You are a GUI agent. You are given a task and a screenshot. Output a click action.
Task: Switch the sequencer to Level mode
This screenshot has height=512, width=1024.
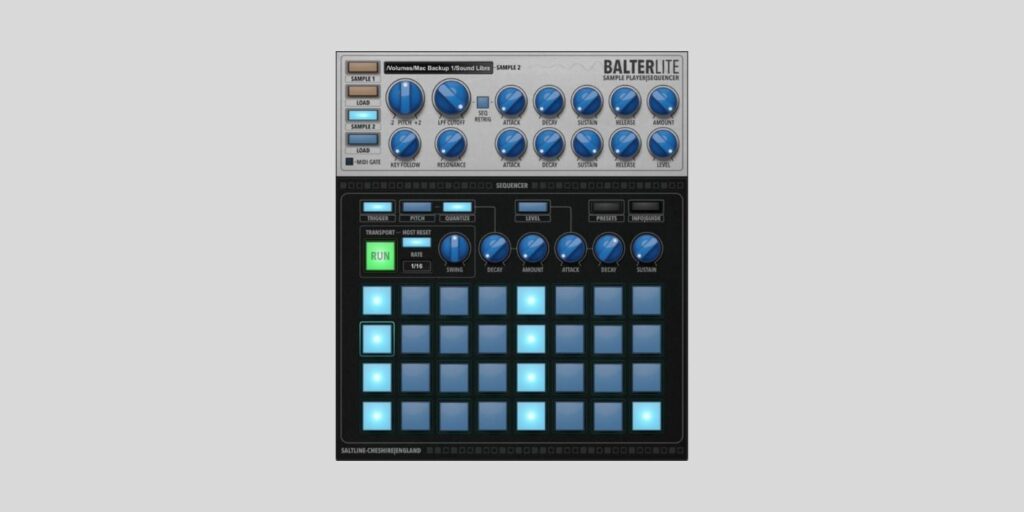tap(533, 207)
